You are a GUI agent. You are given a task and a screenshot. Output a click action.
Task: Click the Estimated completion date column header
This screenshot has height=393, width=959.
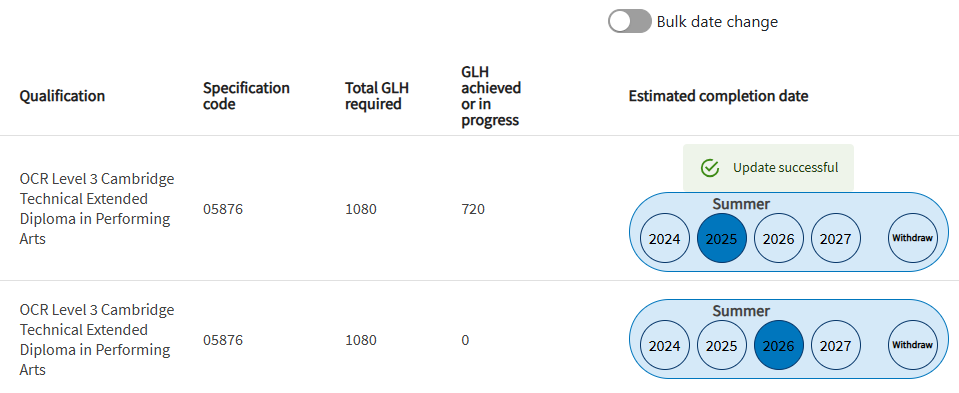(x=719, y=96)
